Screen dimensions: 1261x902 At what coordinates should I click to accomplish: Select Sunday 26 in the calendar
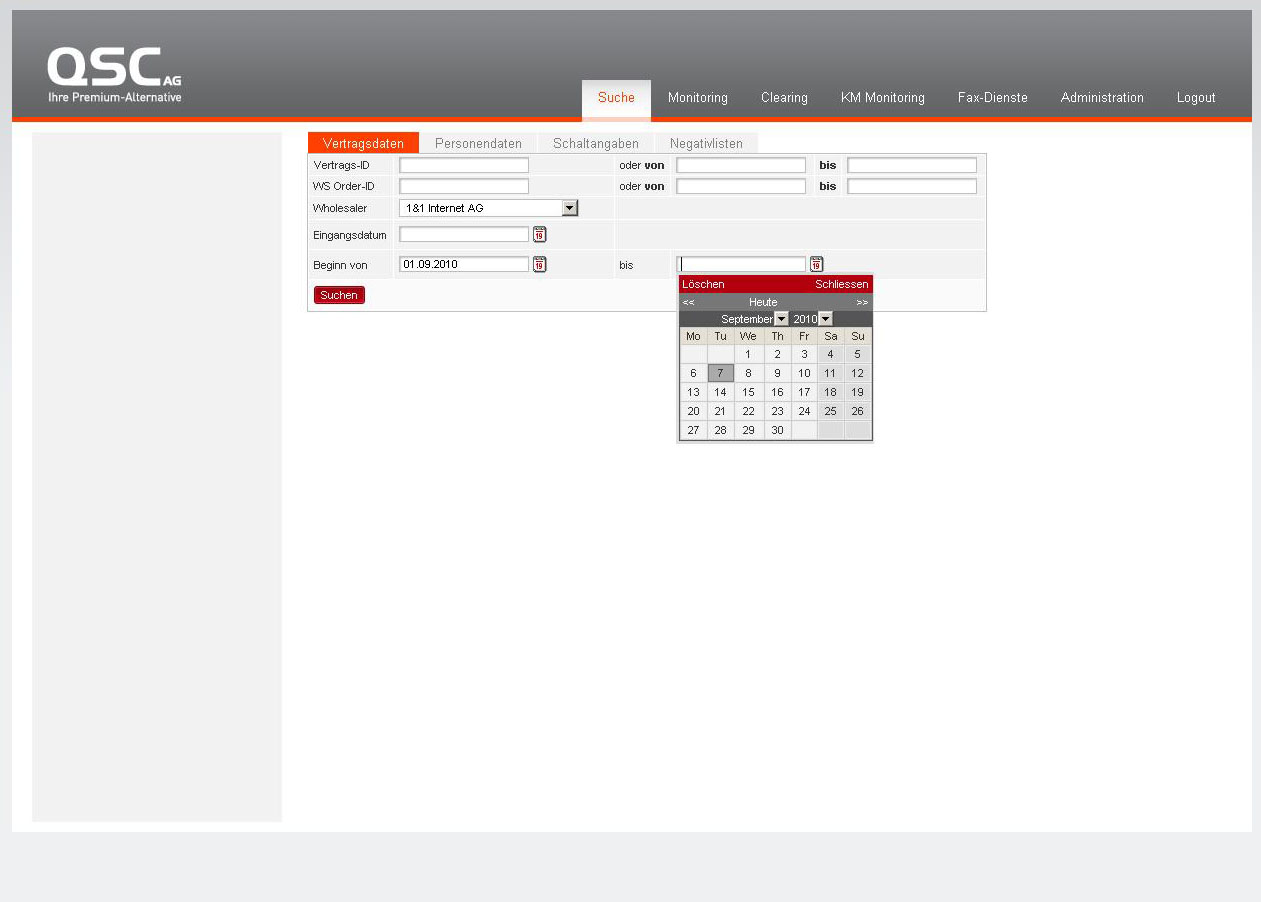point(857,411)
